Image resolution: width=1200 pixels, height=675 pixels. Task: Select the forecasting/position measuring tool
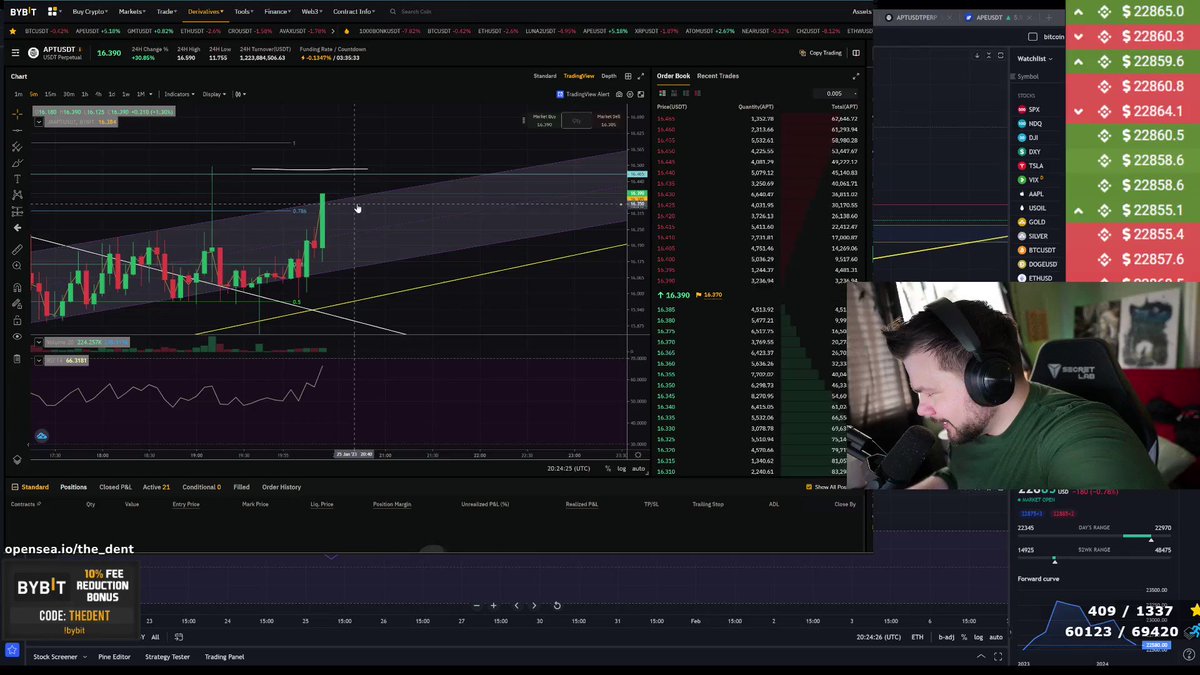coord(17,211)
